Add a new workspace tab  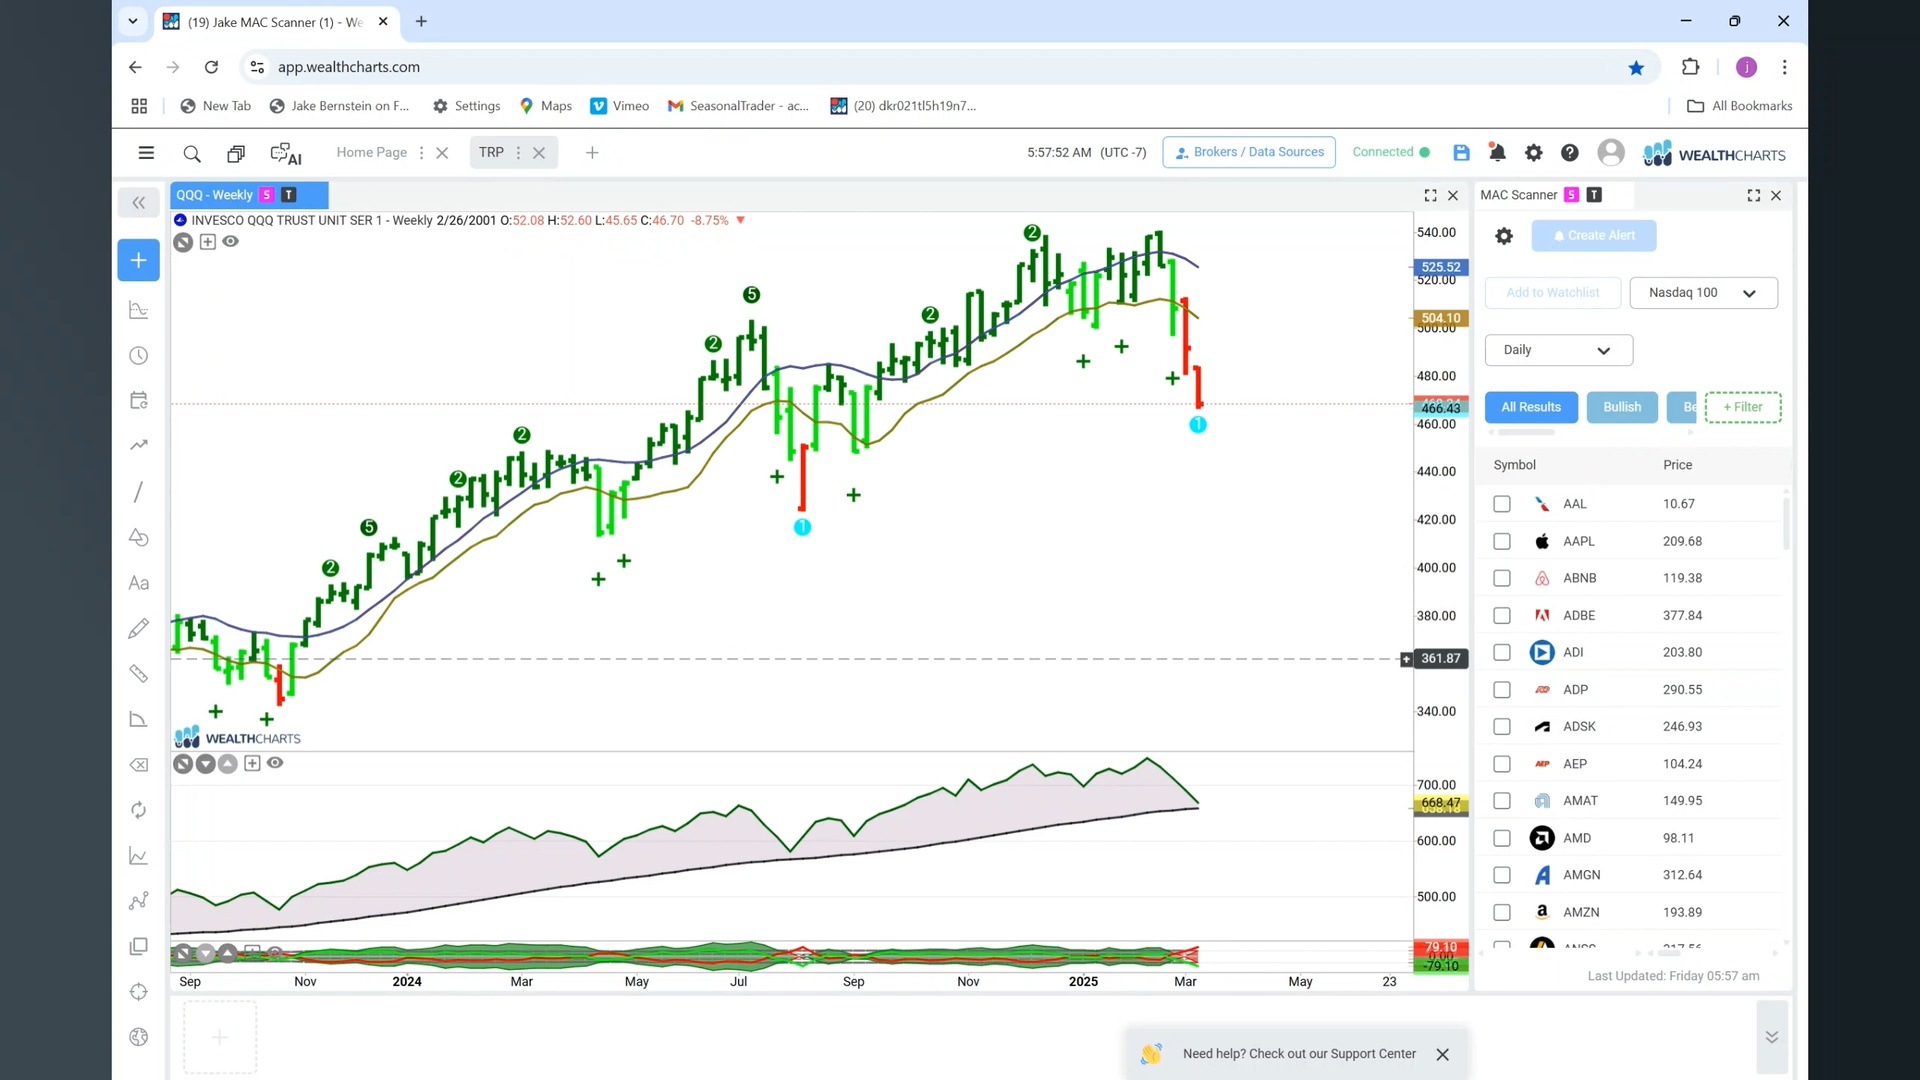pos(592,153)
